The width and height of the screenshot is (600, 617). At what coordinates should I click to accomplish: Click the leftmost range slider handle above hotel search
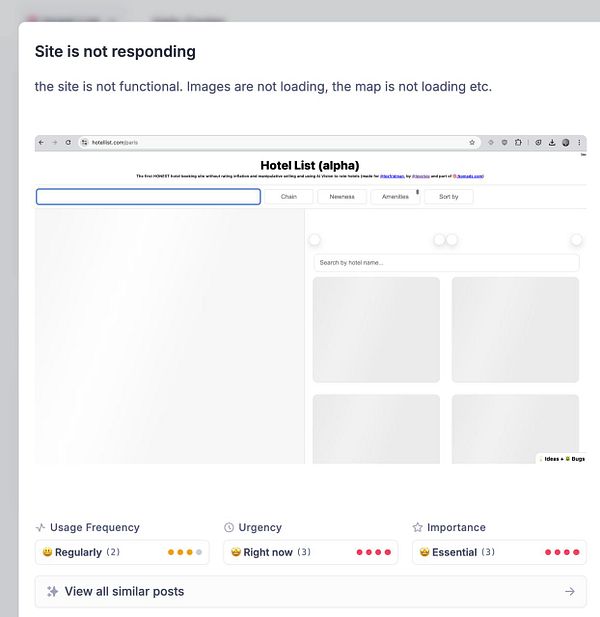(315, 240)
